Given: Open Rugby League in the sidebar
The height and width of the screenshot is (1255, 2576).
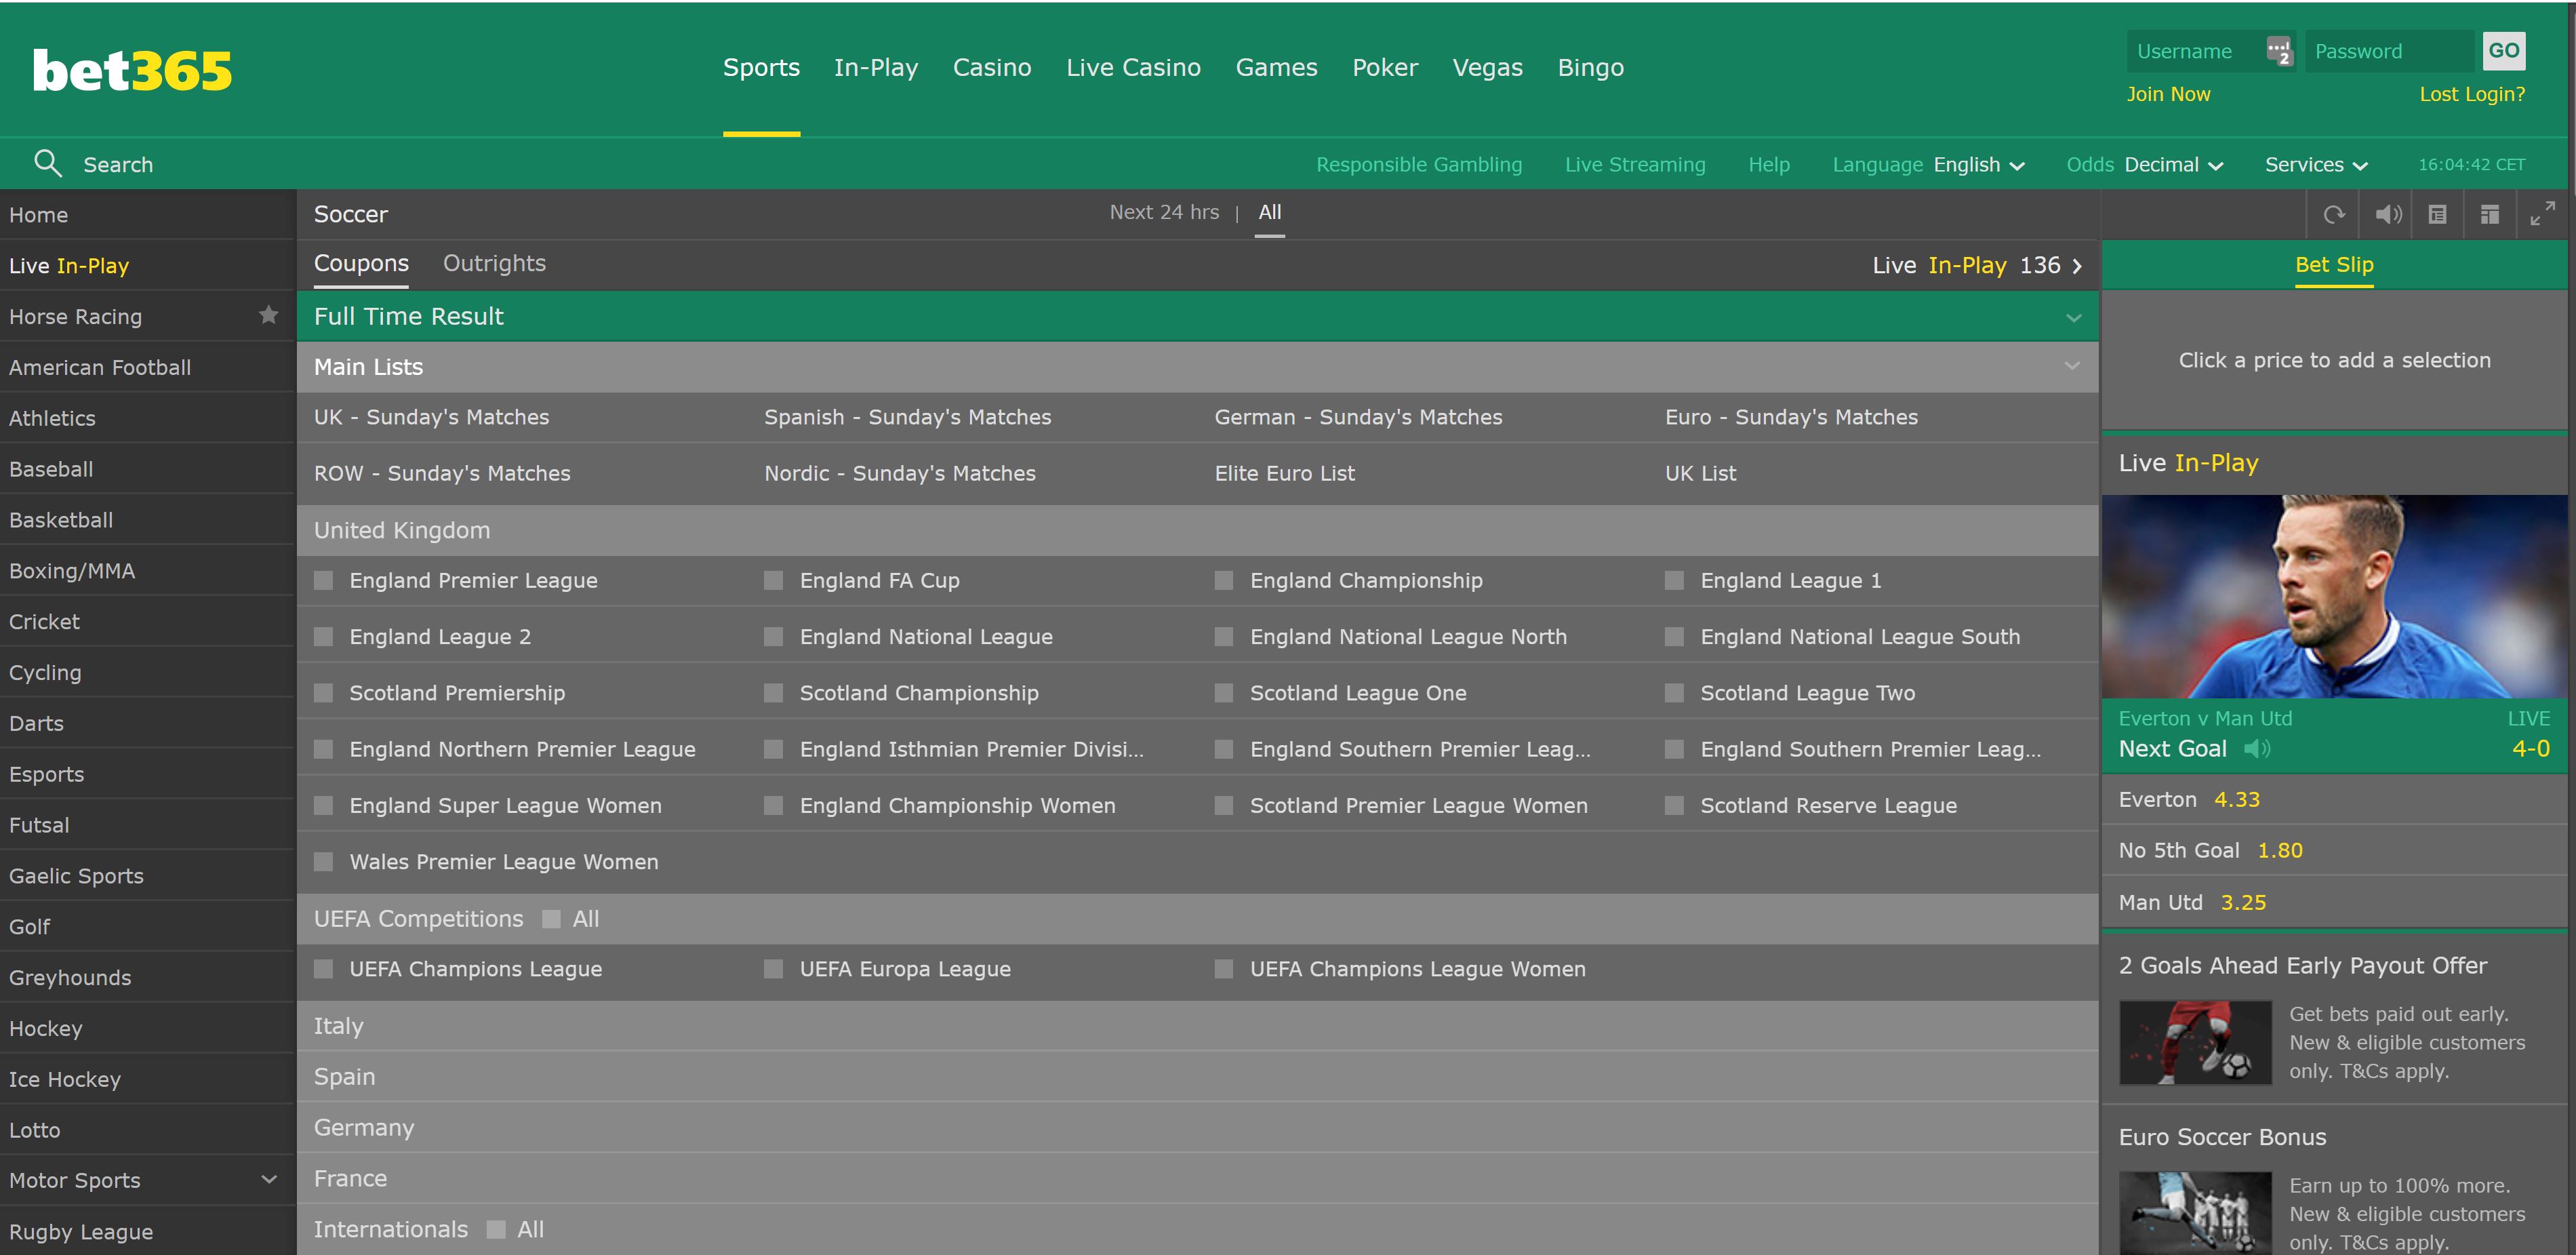Looking at the screenshot, I should click(x=147, y=1231).
